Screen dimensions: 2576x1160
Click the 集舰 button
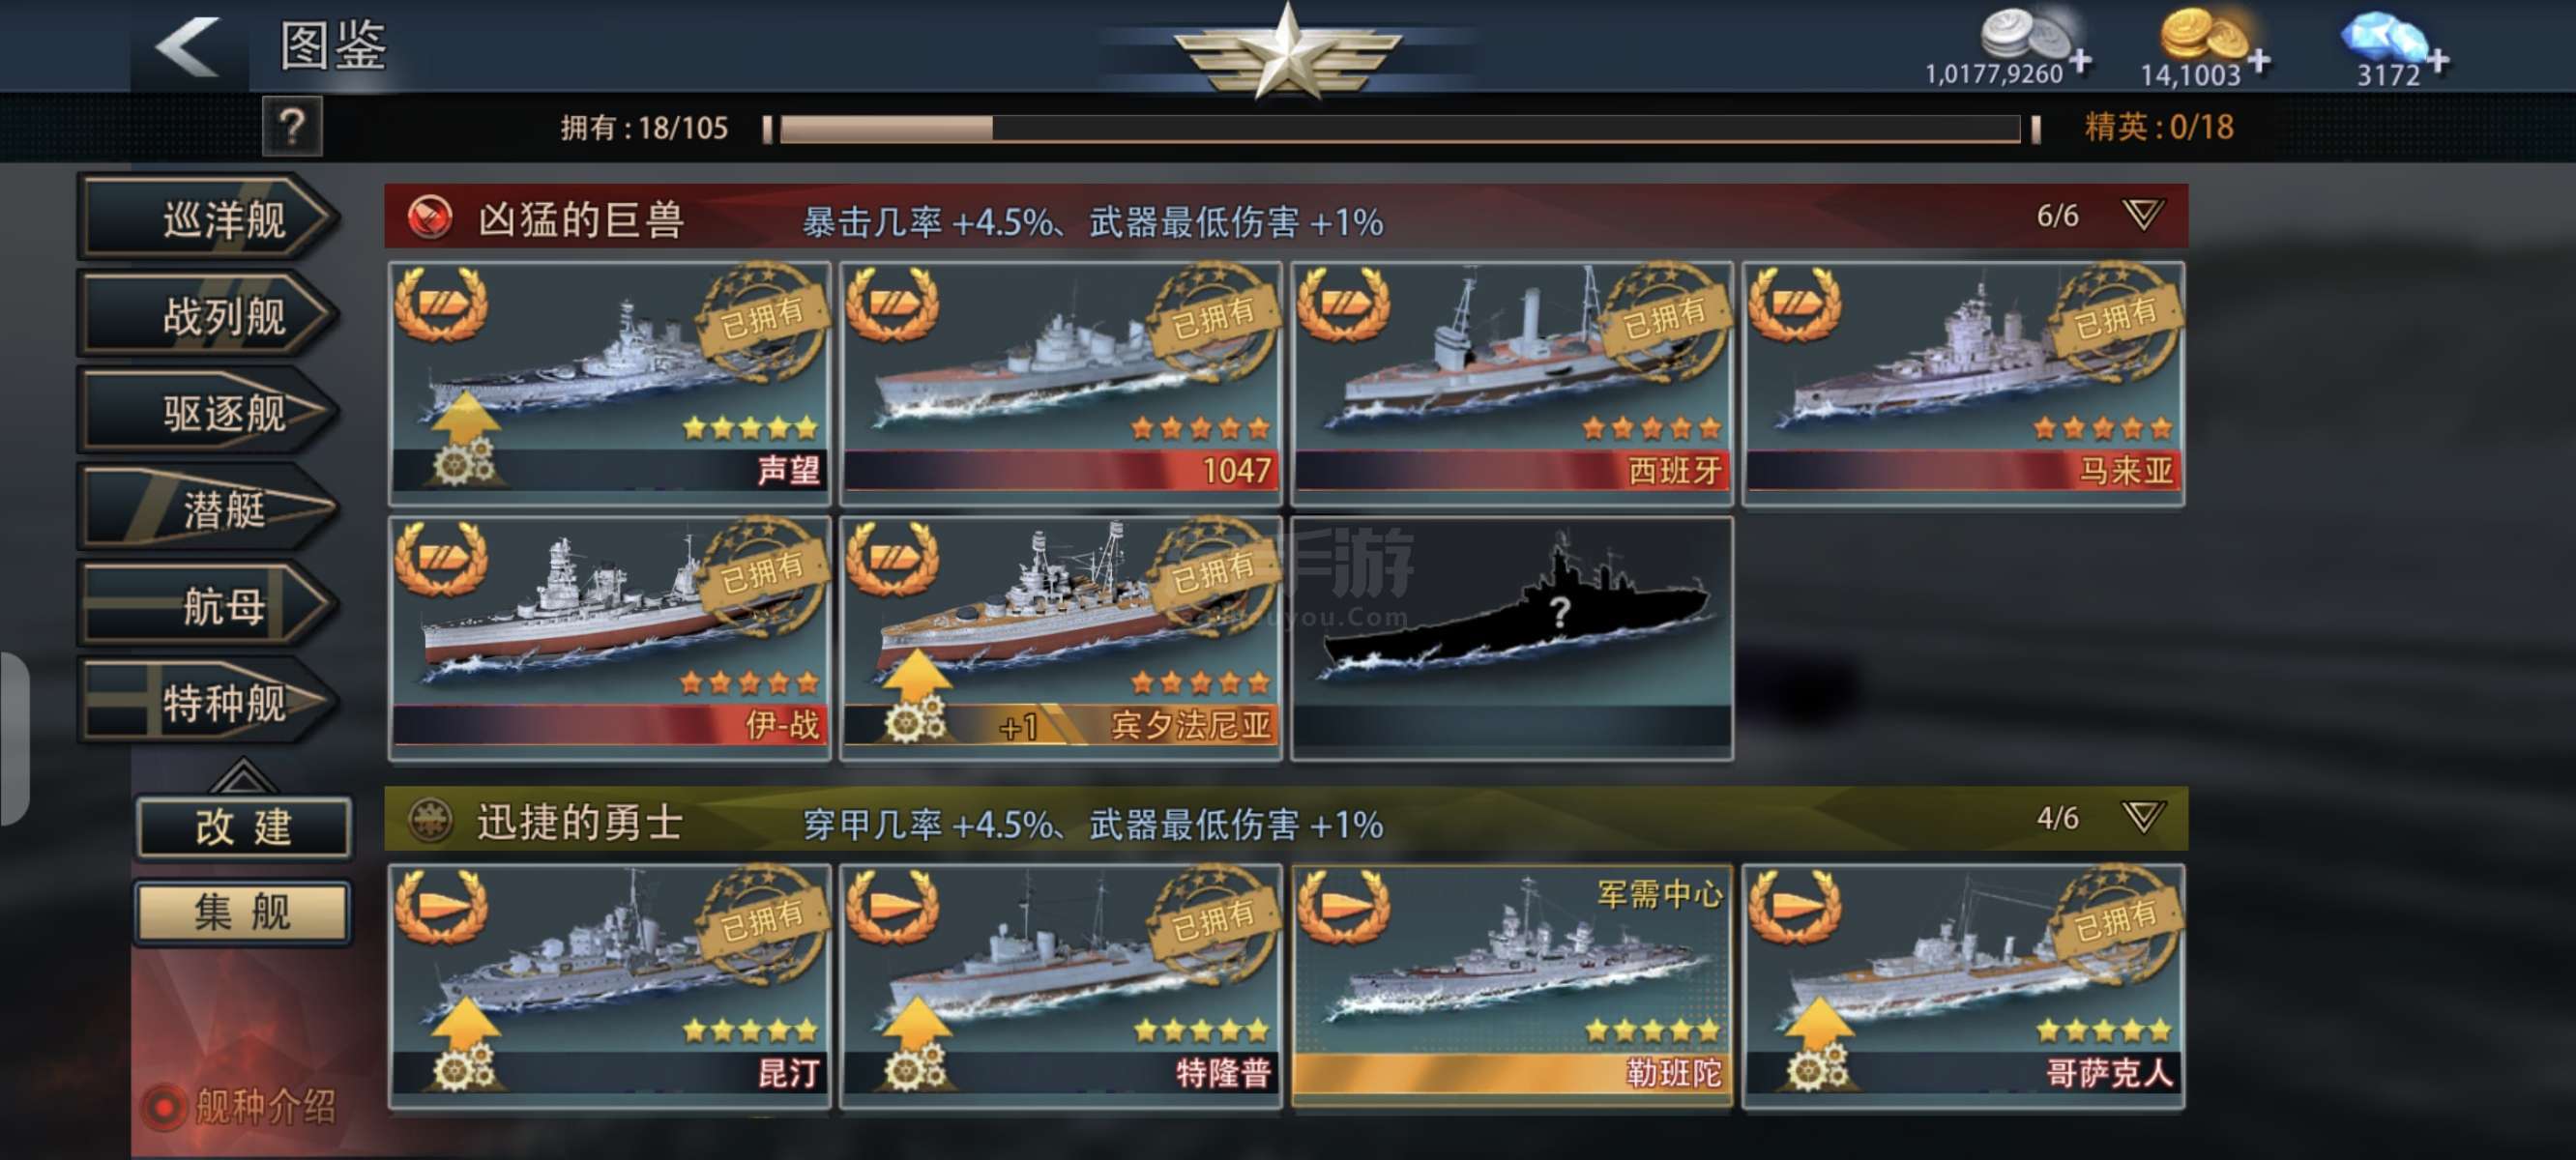point(243,912)
